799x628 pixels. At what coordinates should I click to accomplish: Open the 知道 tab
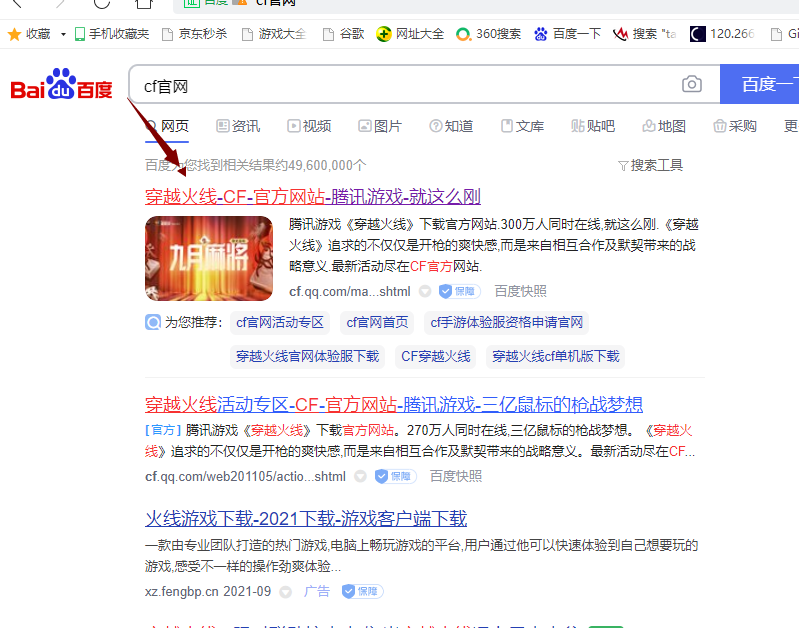tap(451, 126)
